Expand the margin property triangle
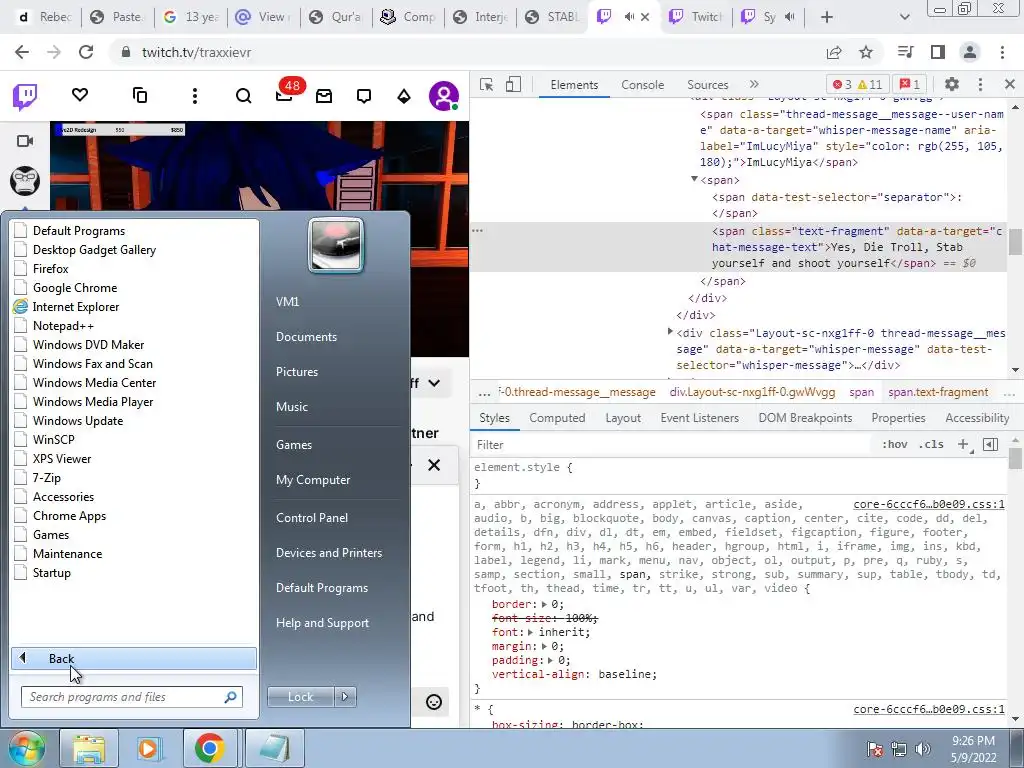The height and width of the screenshot is (768, 1024). click(x=544, y=646)
